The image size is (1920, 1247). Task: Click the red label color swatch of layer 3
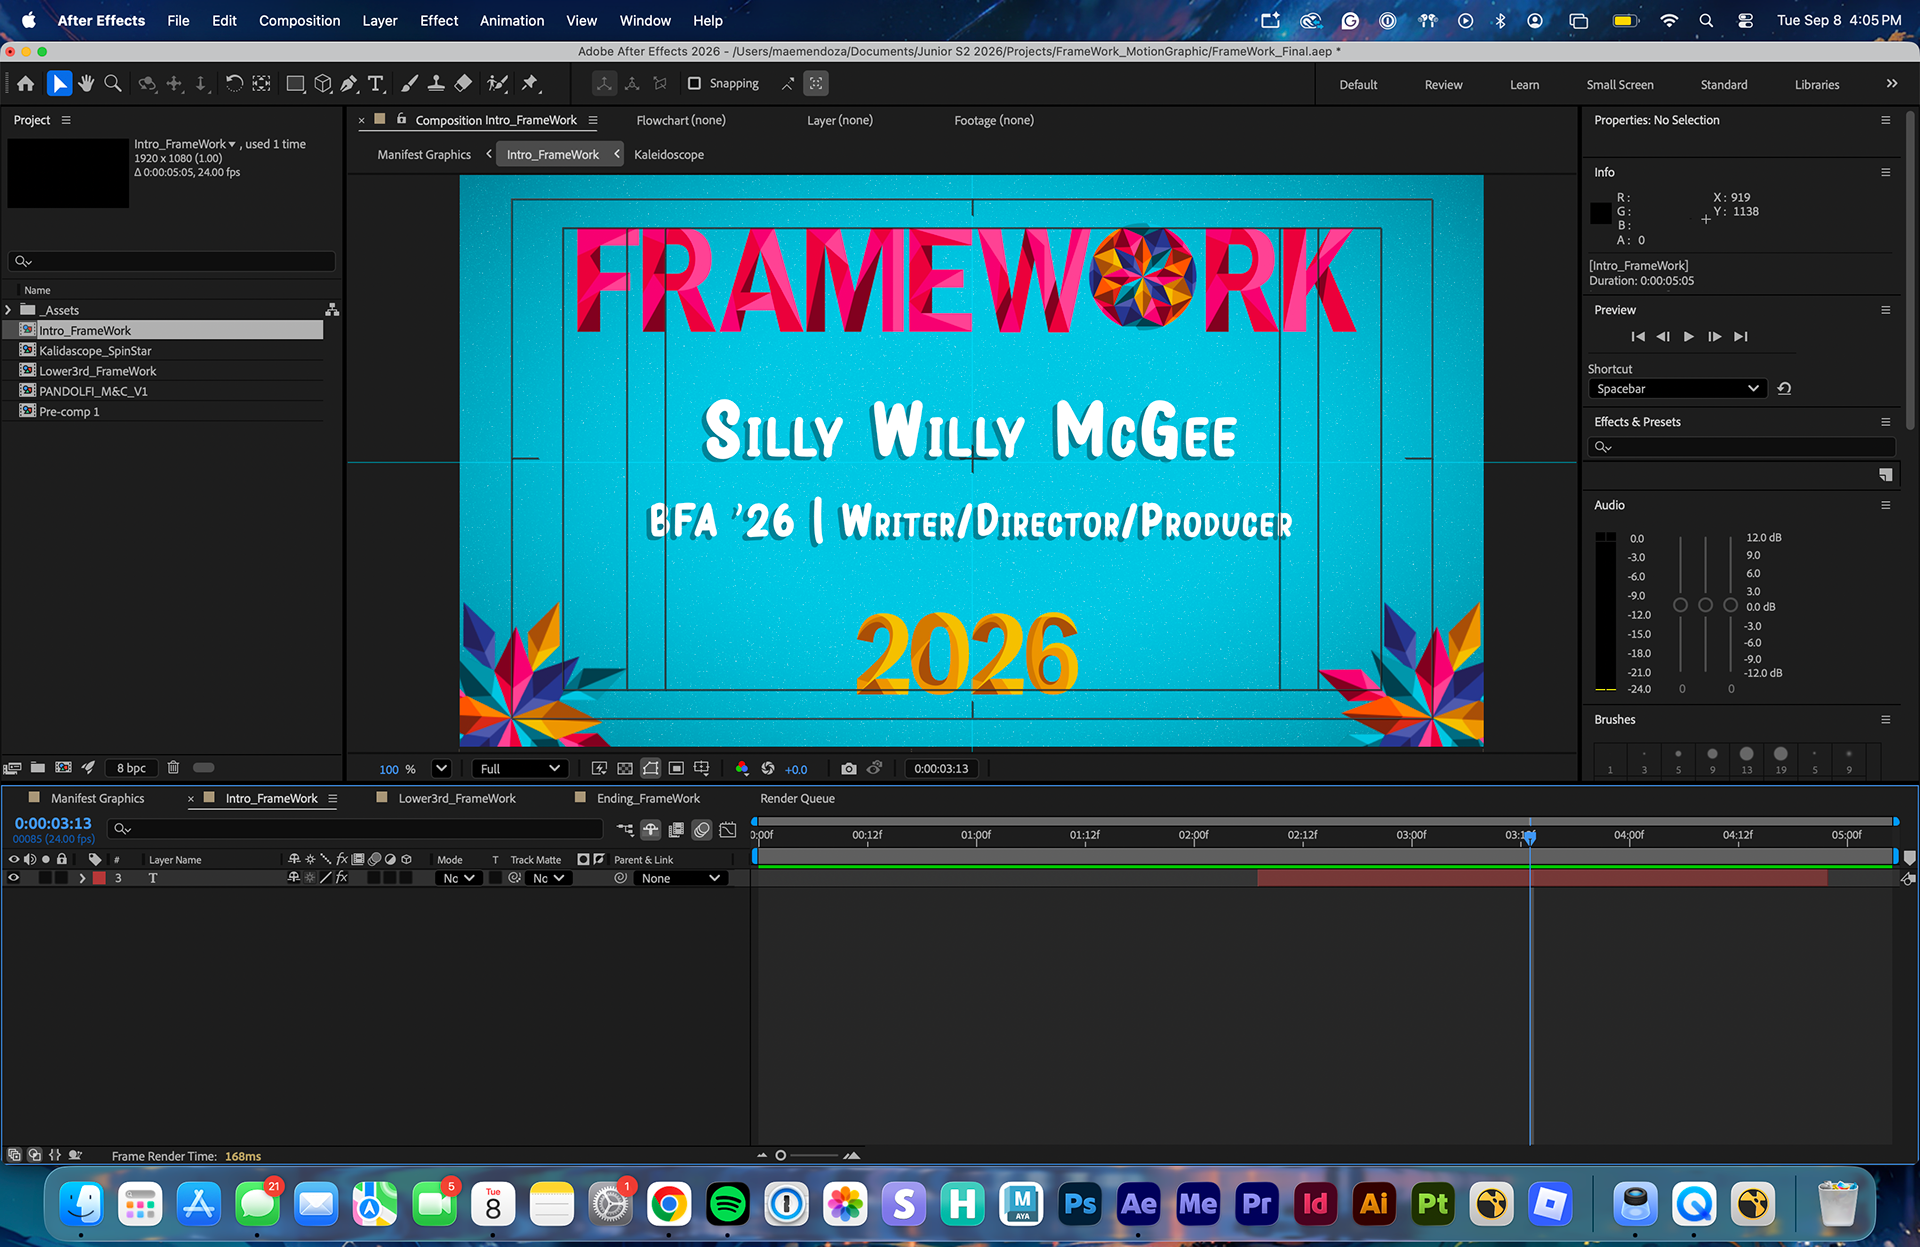(99, 878)
